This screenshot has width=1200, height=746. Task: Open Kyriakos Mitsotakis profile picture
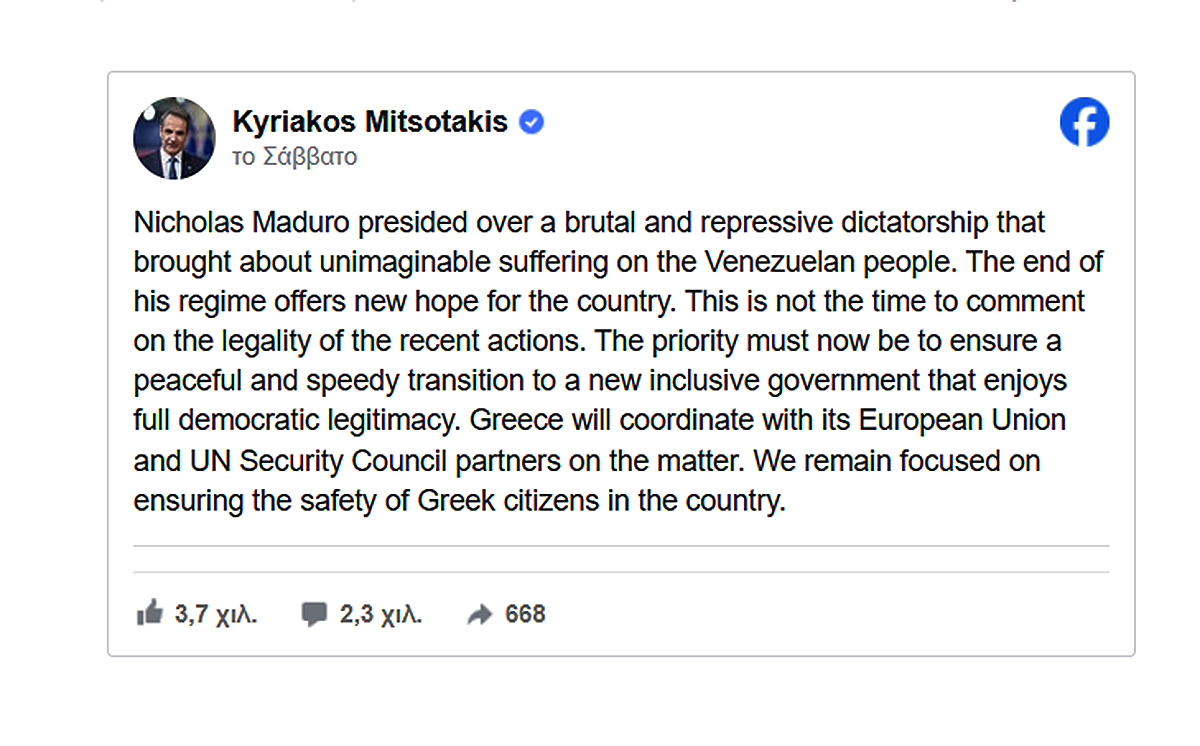click(175, 138)
